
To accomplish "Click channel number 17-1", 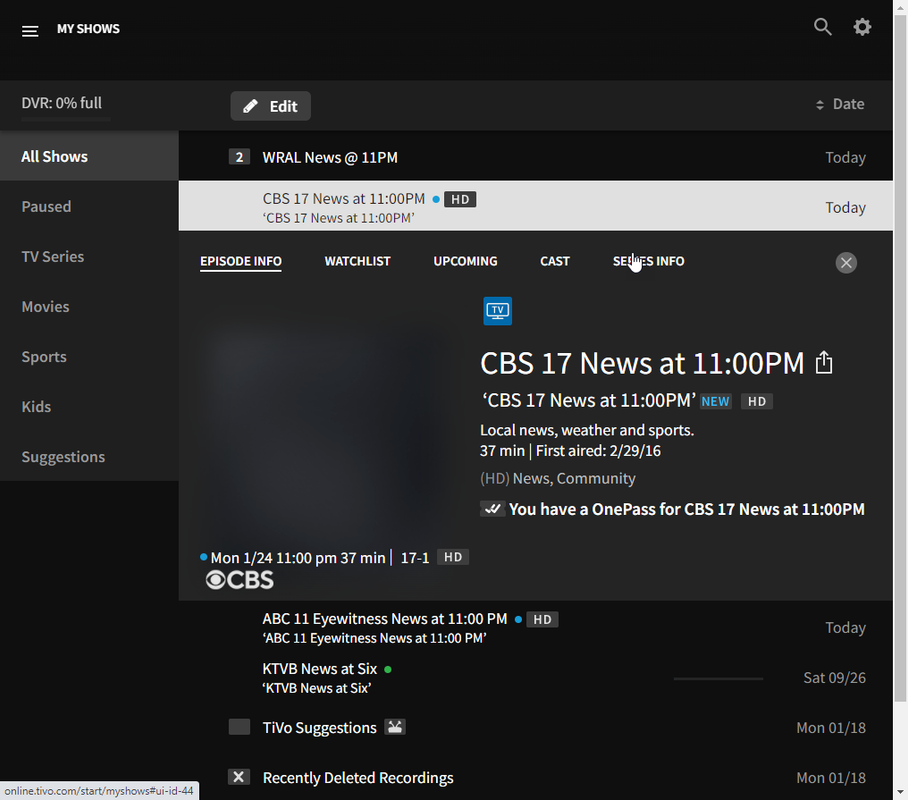I will click(415, 558).
